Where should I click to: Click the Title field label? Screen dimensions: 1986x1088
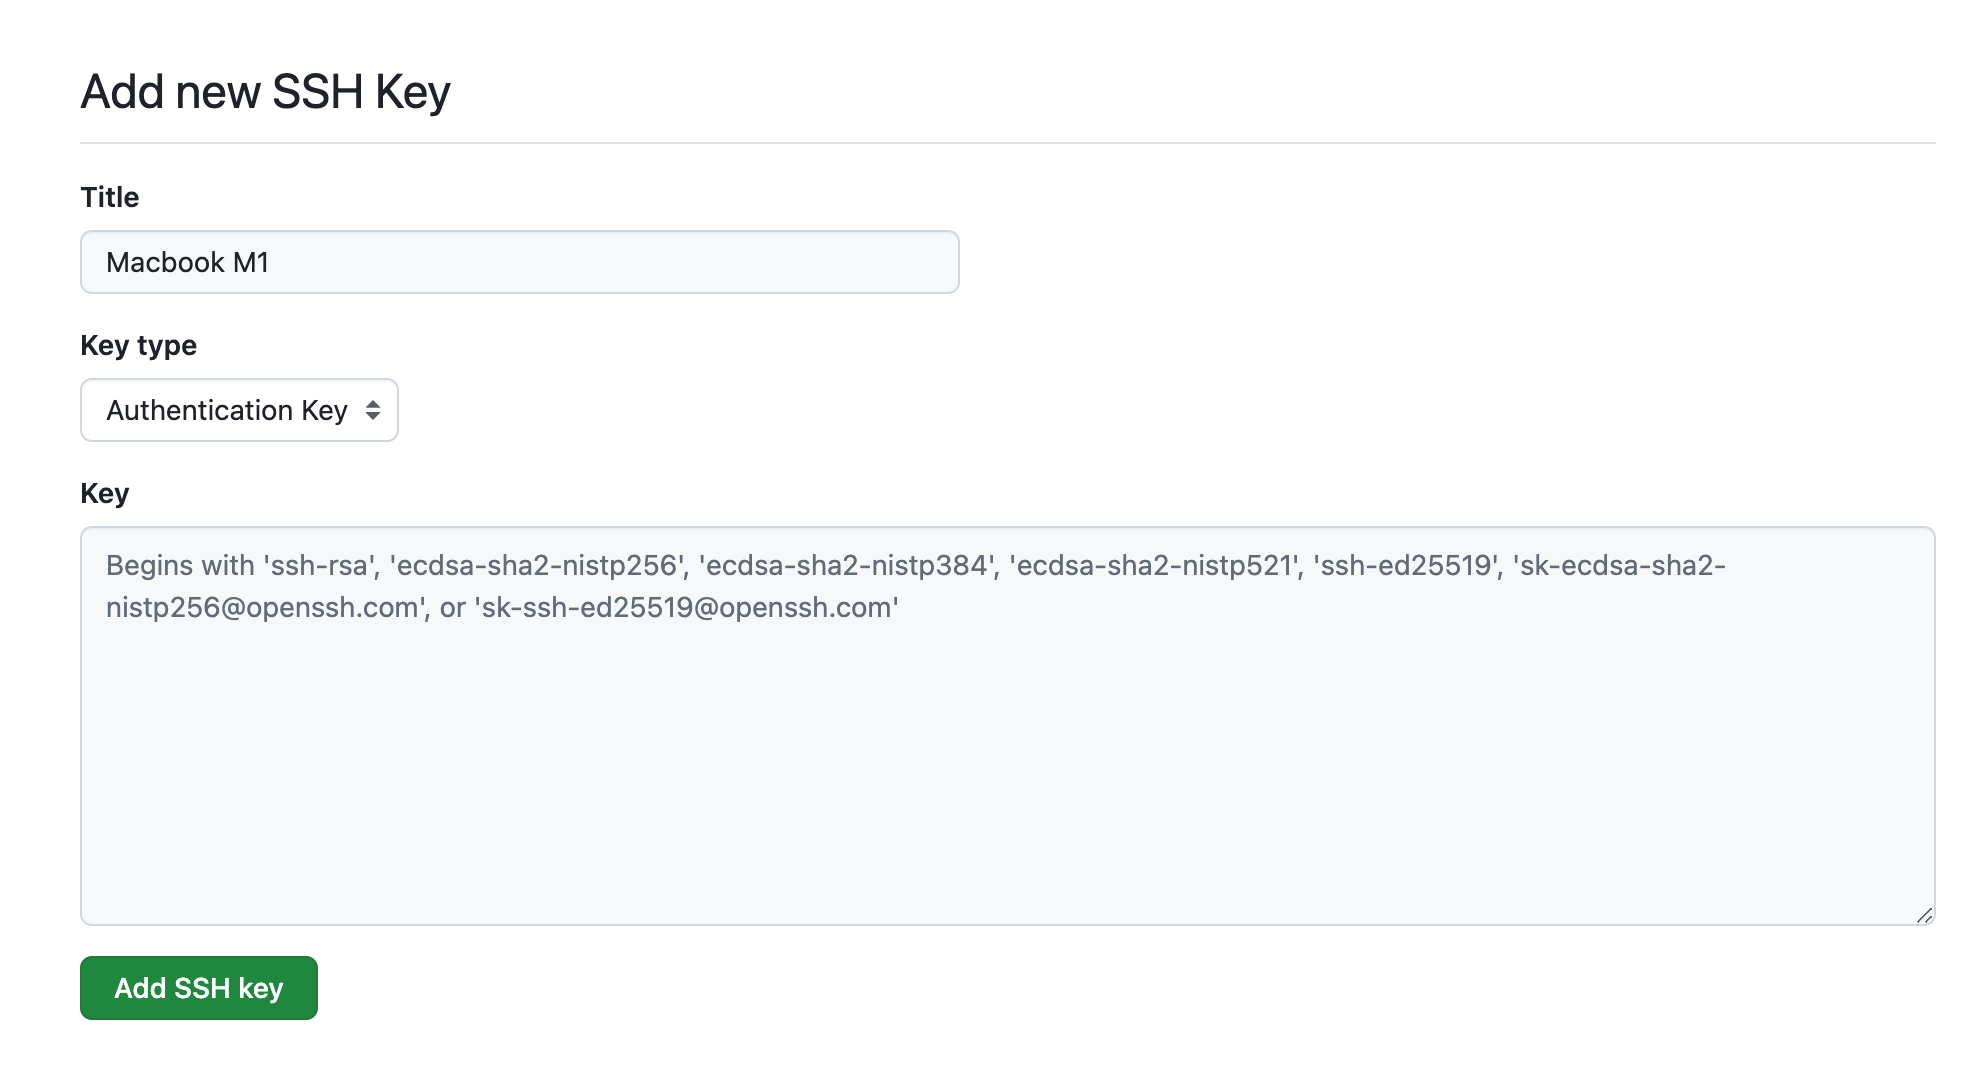click(x=110, y=197)
